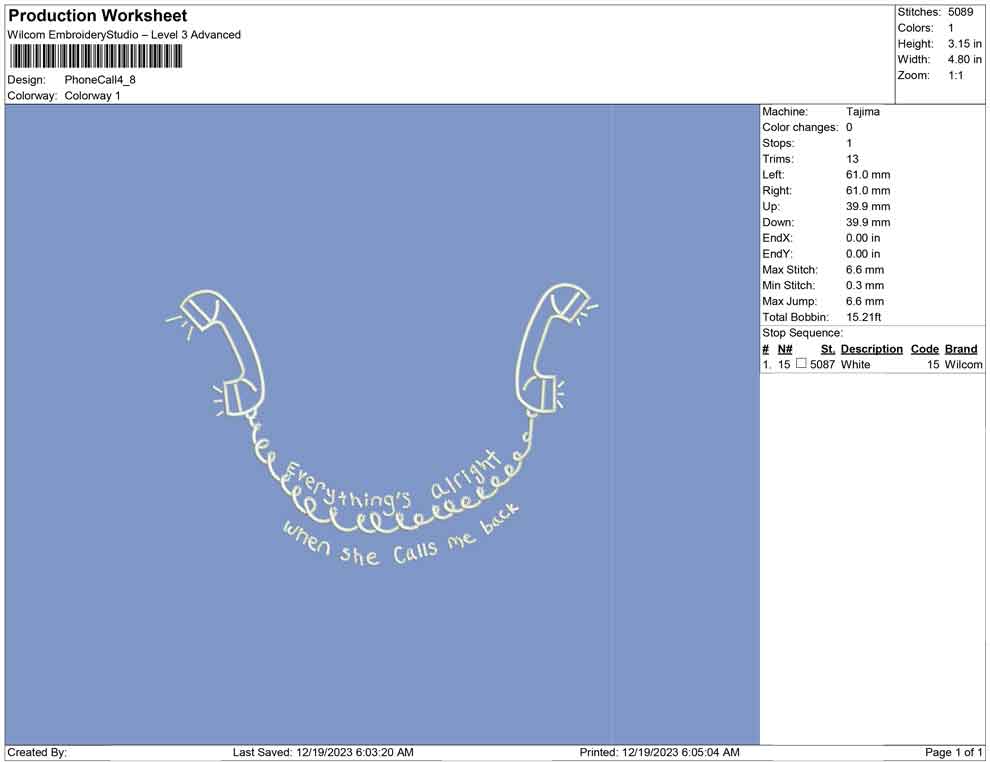The width and height of the screenshot is (990, 762).
Task: Click the white thread color swatch box
Action: (801, 364)
